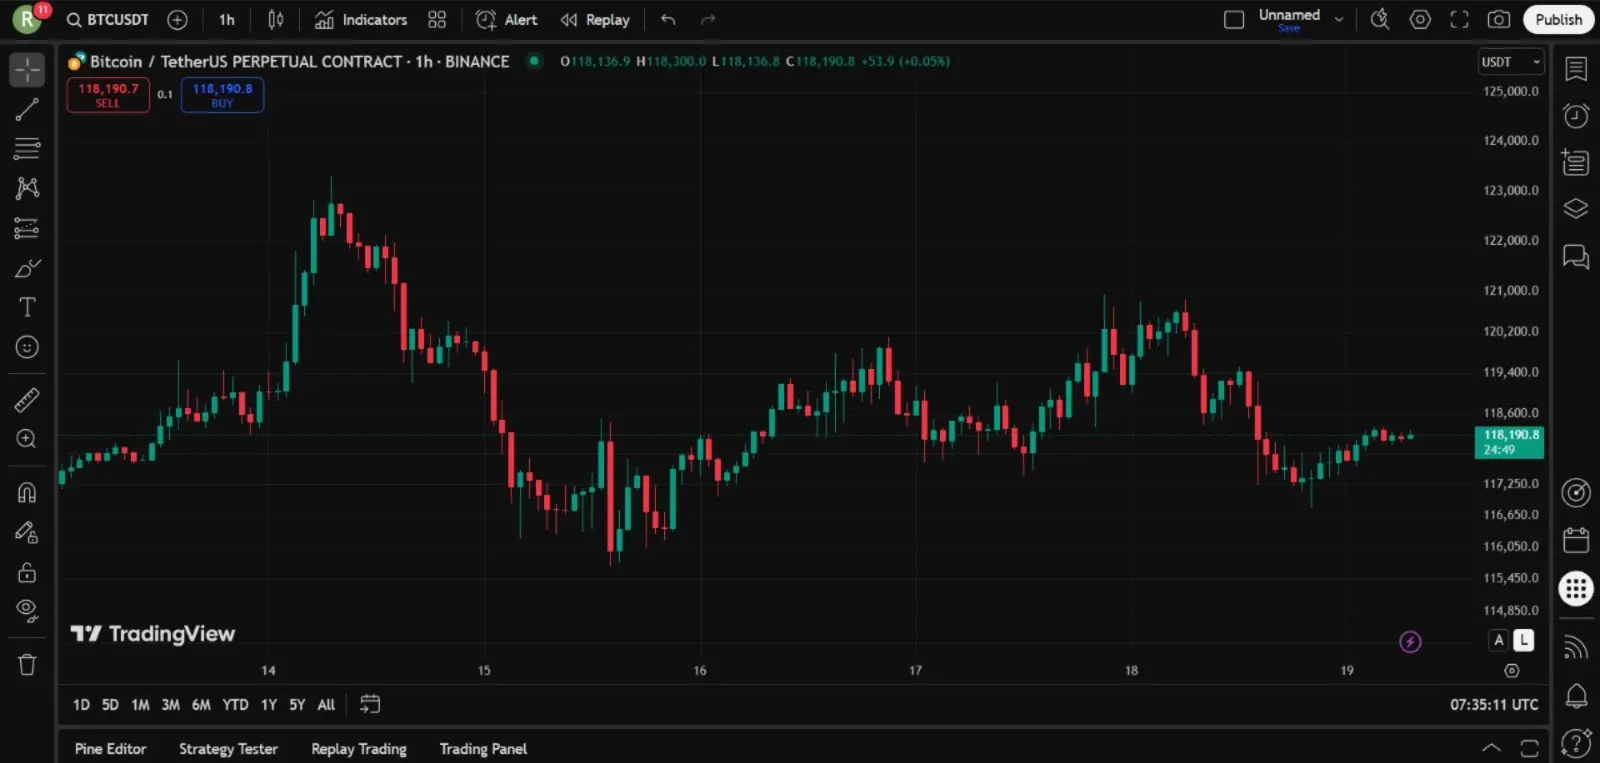Set date range to 1M
The image size is (1600, 763).
(x=140, y=705)
